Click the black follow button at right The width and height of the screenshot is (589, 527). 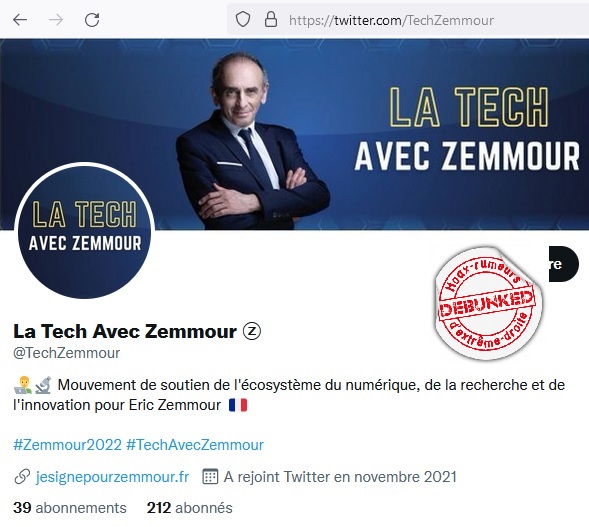click(x=563, y=264)
